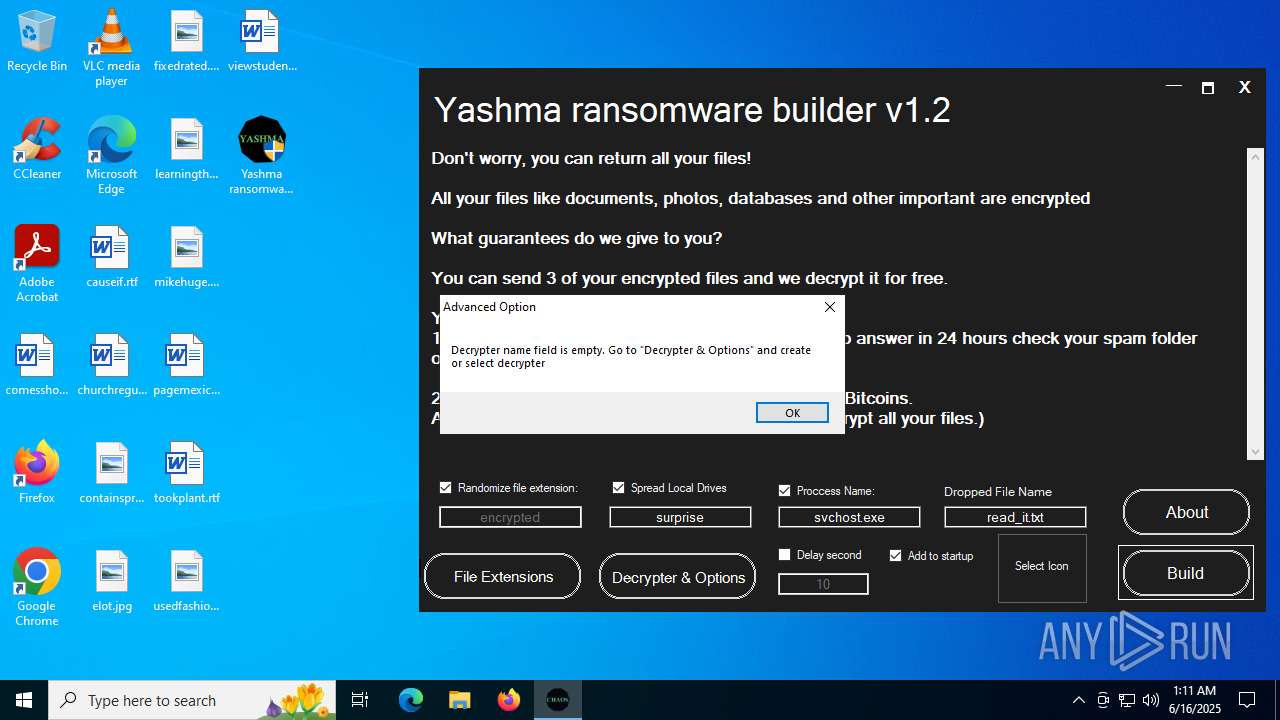
Task: Open Microsoft Edge desktop shortcut
Action: tap(111, 156)
